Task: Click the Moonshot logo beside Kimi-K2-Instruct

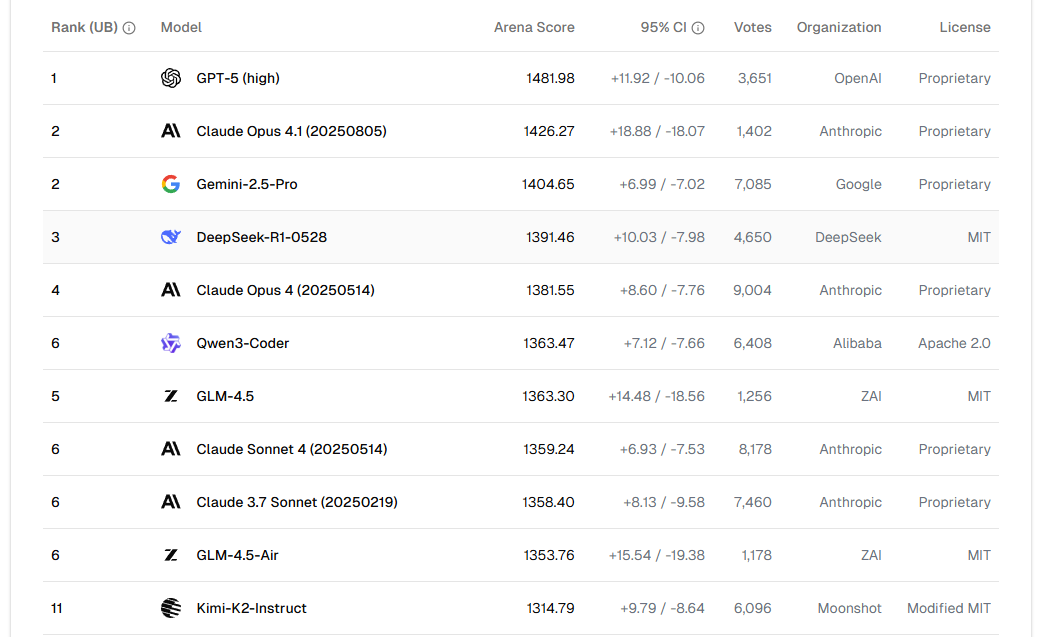Action: tap(171, 608)
